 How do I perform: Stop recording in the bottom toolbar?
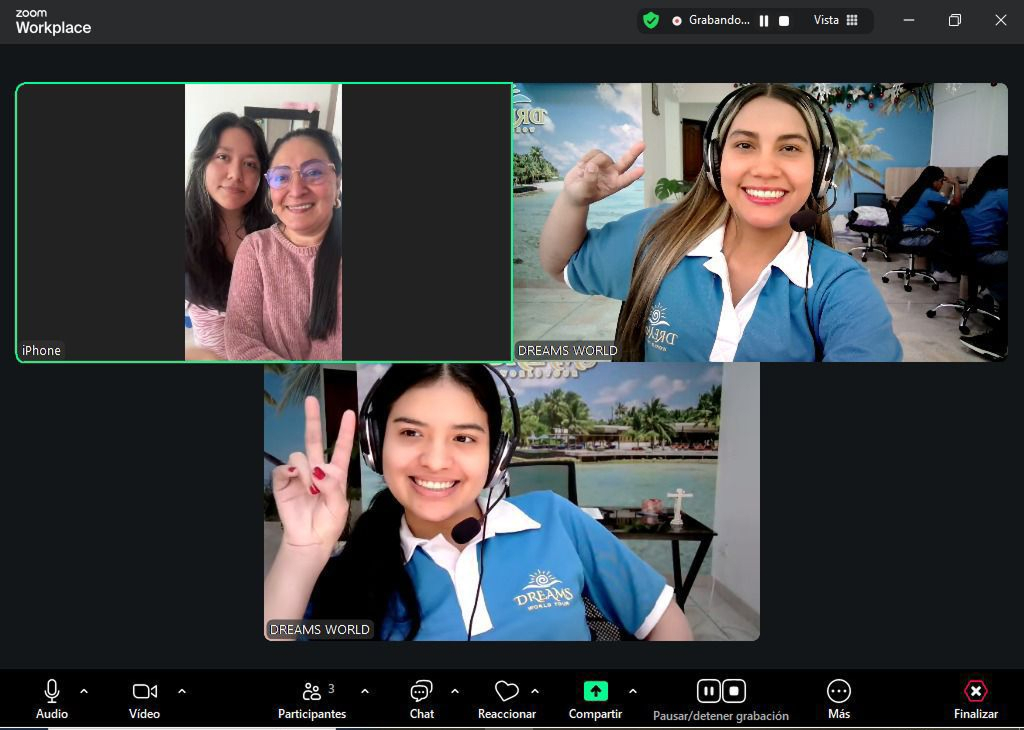(x=734, y=691)
